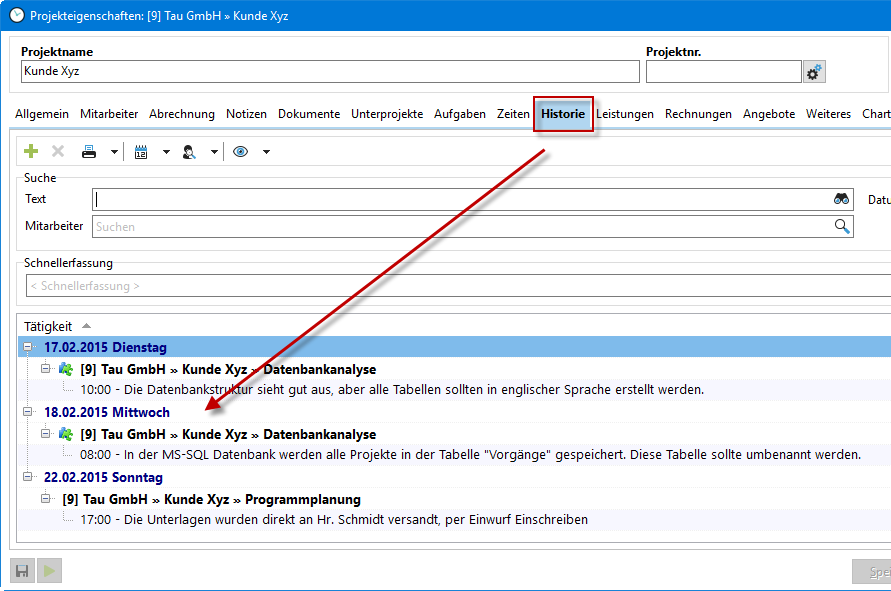Click the Schnellerfassung quick entry field
Screen dimensions: 891x591
[x=457, y=286]
